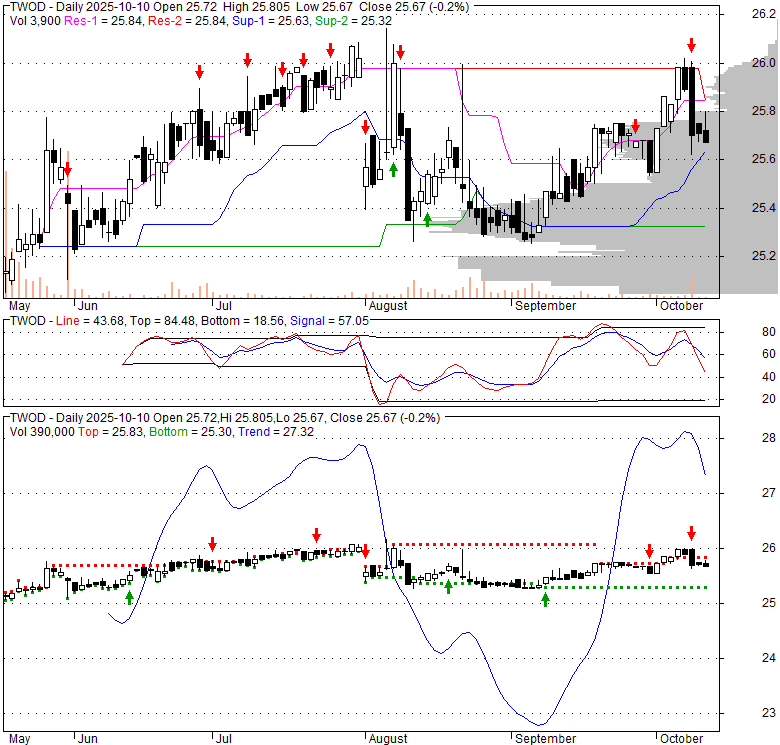Click the 23 label on the trend axis
The height and width of the screenshot is (745, 780).
coord(769,713)
